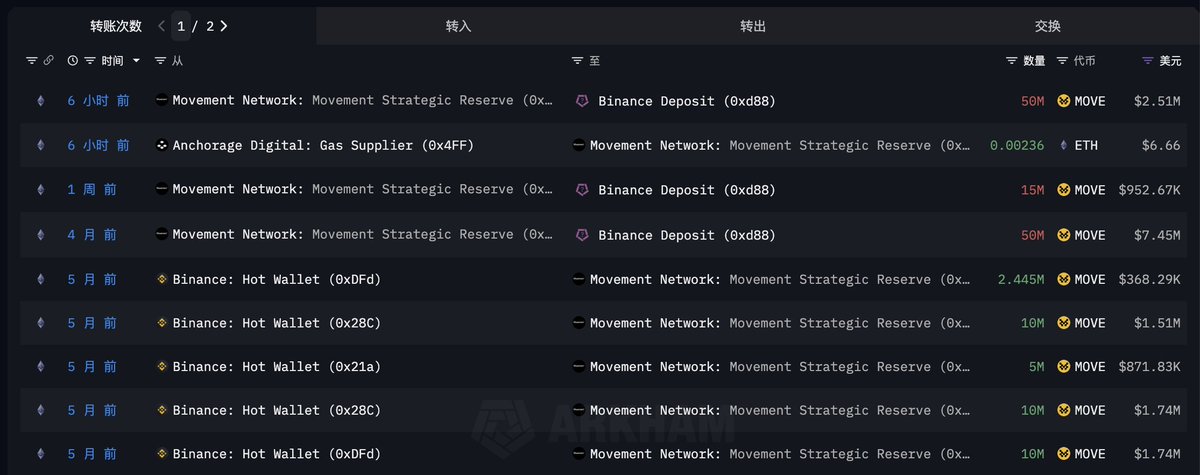Expand the 时间 sort dropdown arrow
The width and height of the screenshot is (1200, 475).
click(x=136, y=61)
